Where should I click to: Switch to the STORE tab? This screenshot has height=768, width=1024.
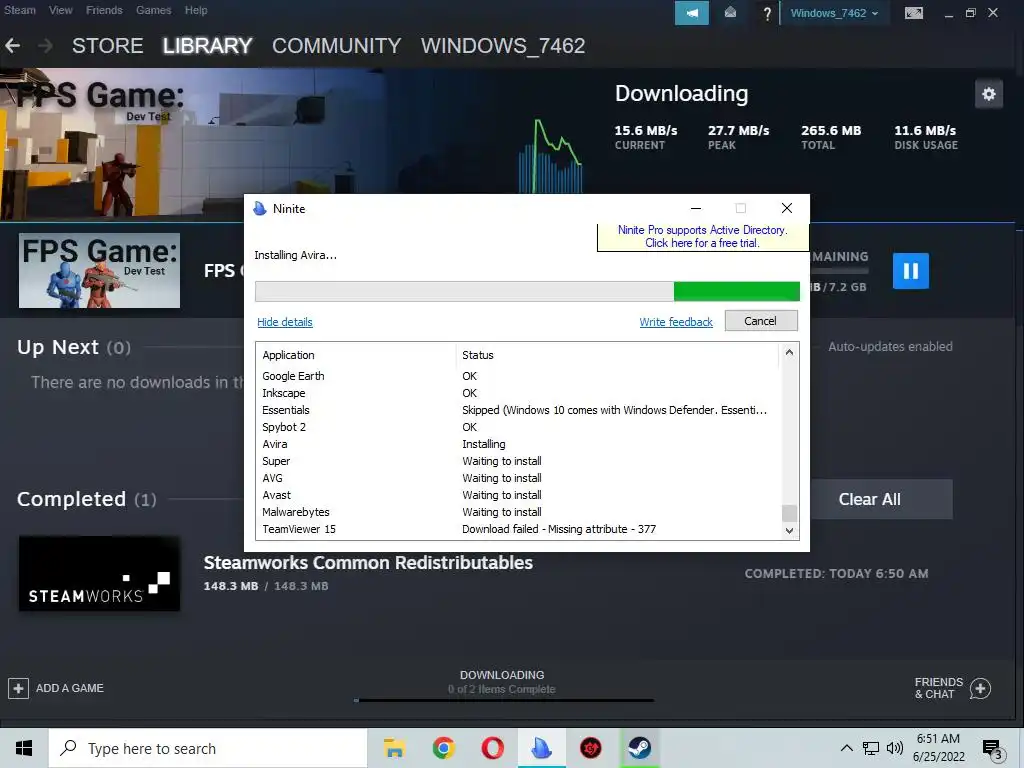coord(108,46)
